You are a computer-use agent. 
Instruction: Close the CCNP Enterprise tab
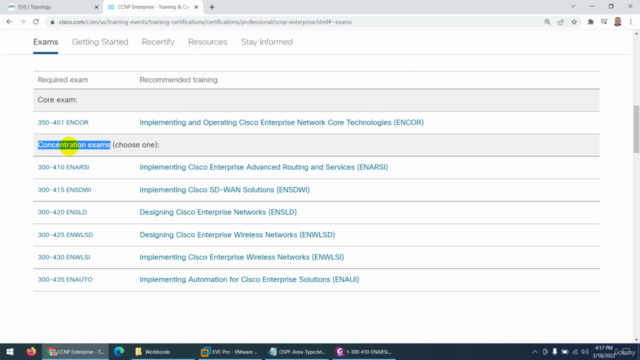(x=196, y=7)
